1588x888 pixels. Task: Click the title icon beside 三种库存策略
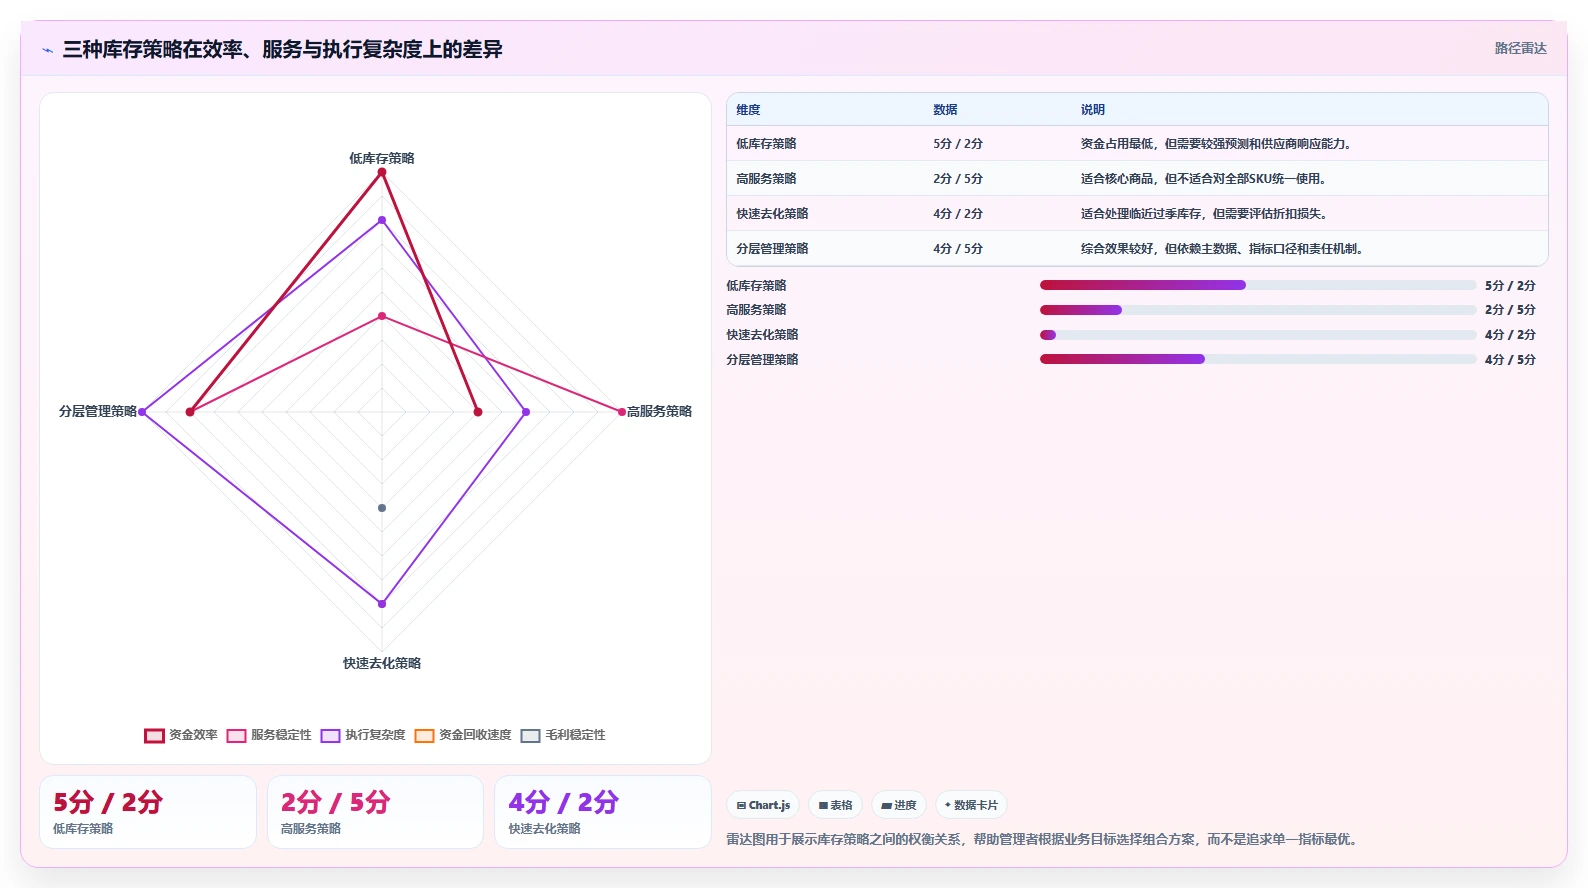point(47,50)
